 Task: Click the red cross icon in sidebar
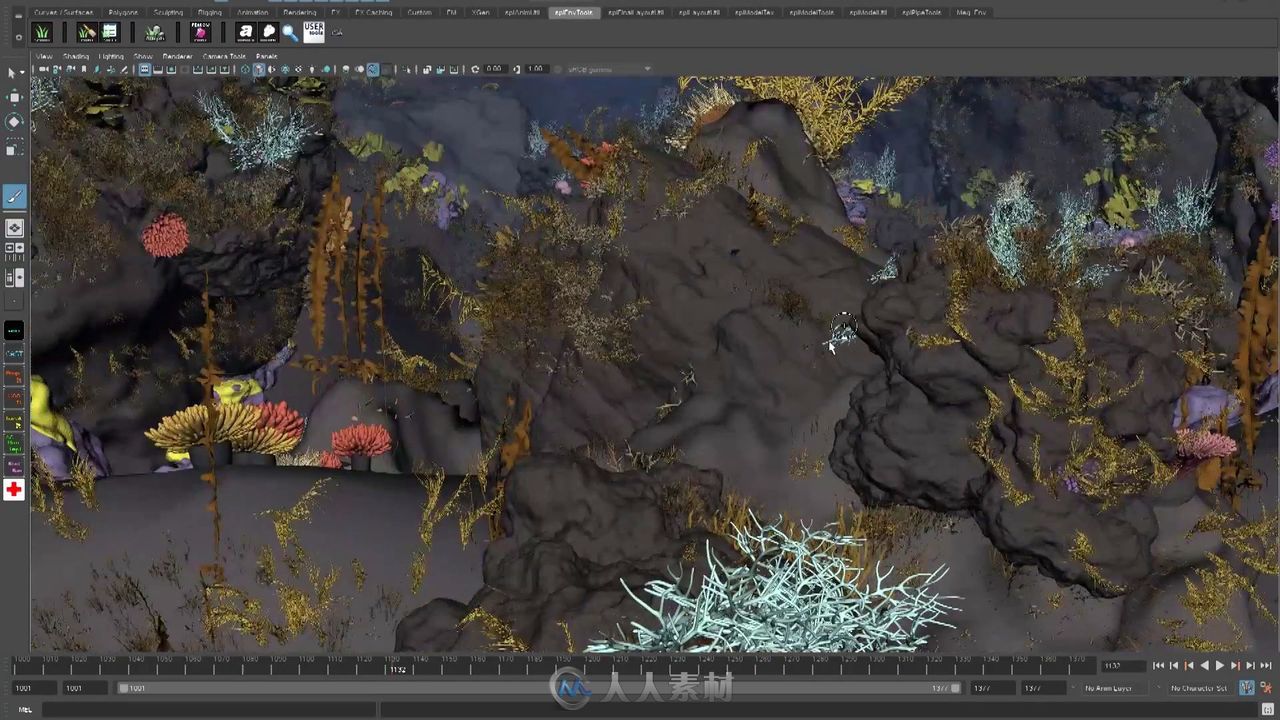click(x=14, y=489)
